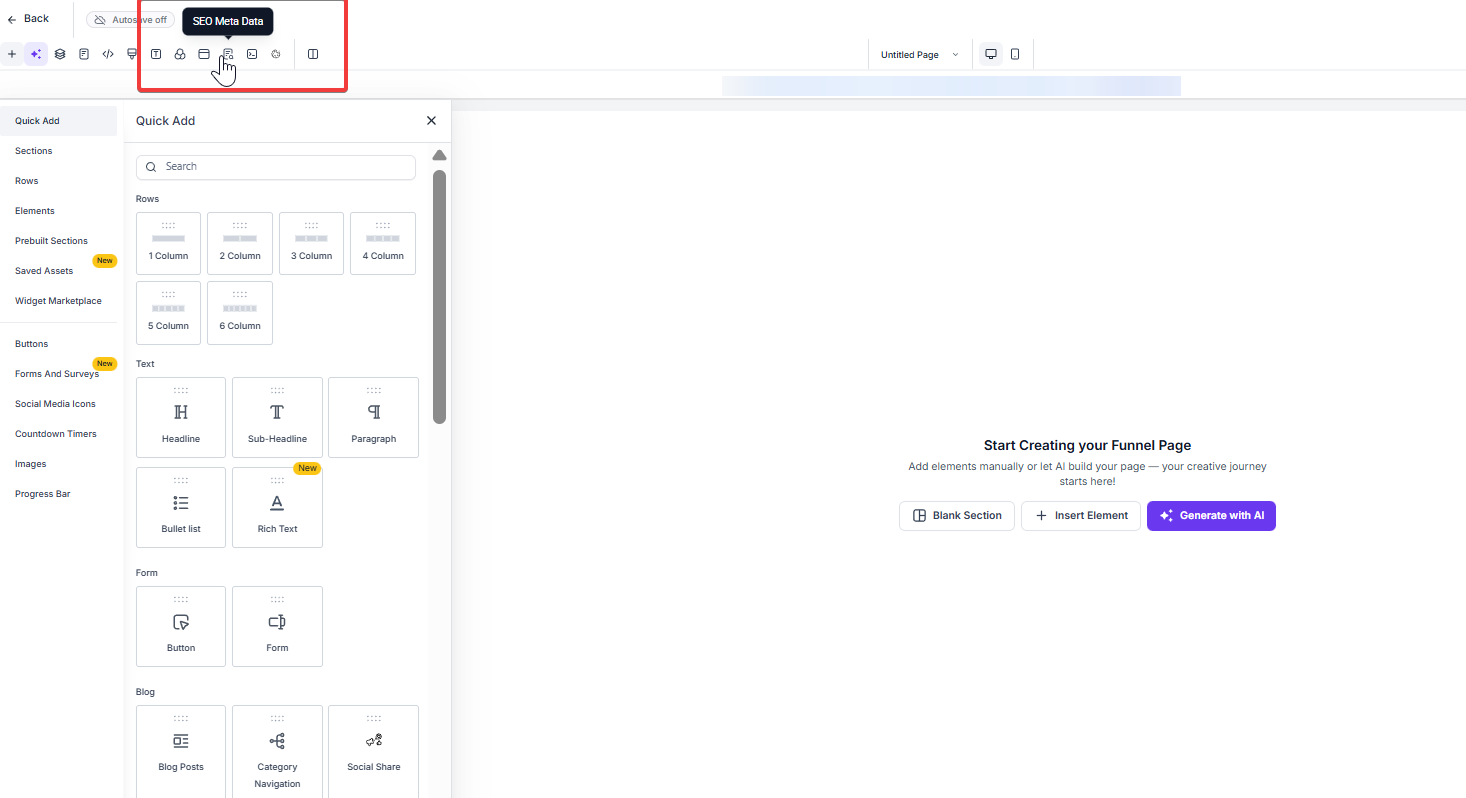Close the Quick Add panel

point(431,121)
